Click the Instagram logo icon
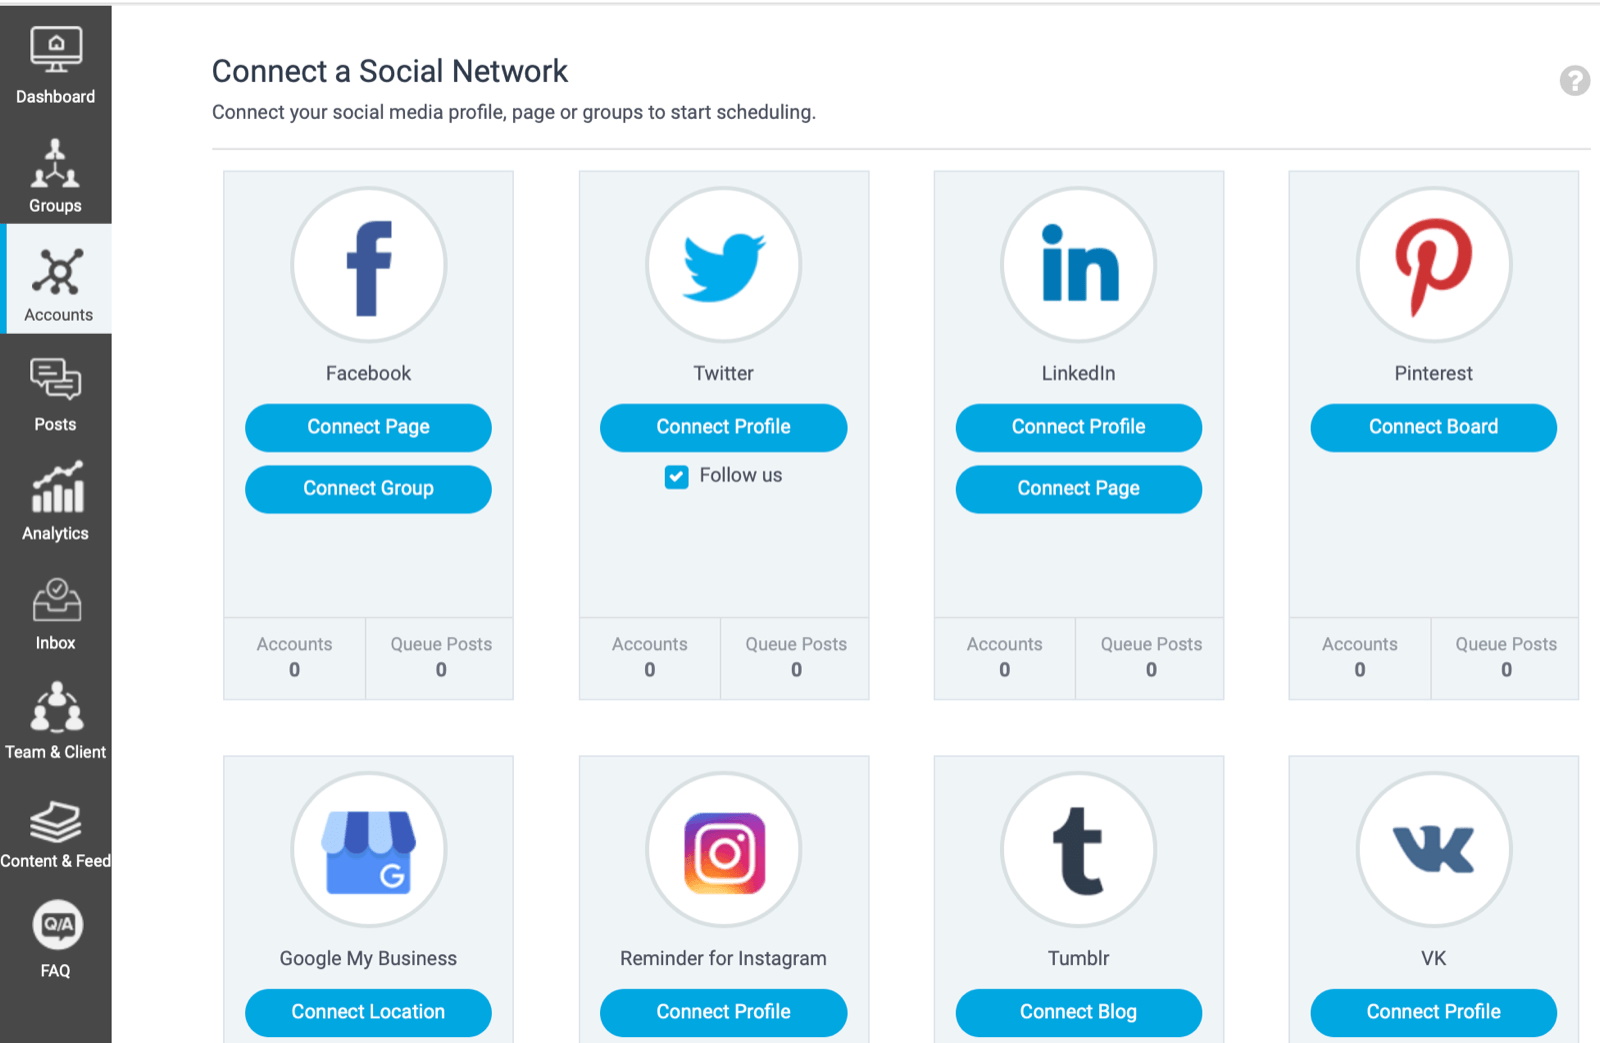1600x1043 pixels. (723, 851)
